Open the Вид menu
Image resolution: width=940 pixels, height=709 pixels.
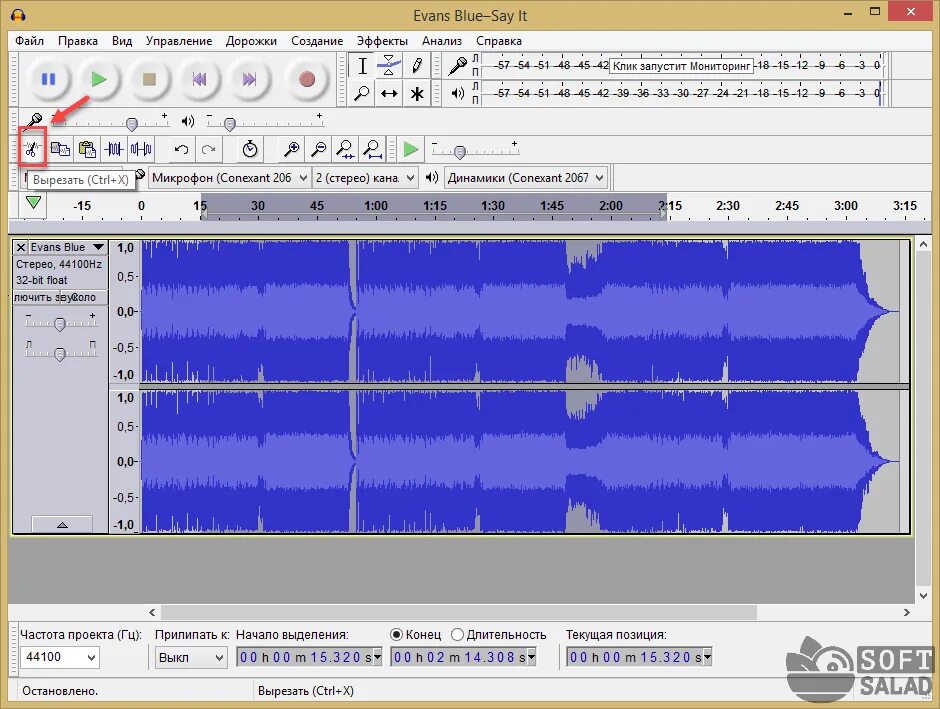pos(122,41)
